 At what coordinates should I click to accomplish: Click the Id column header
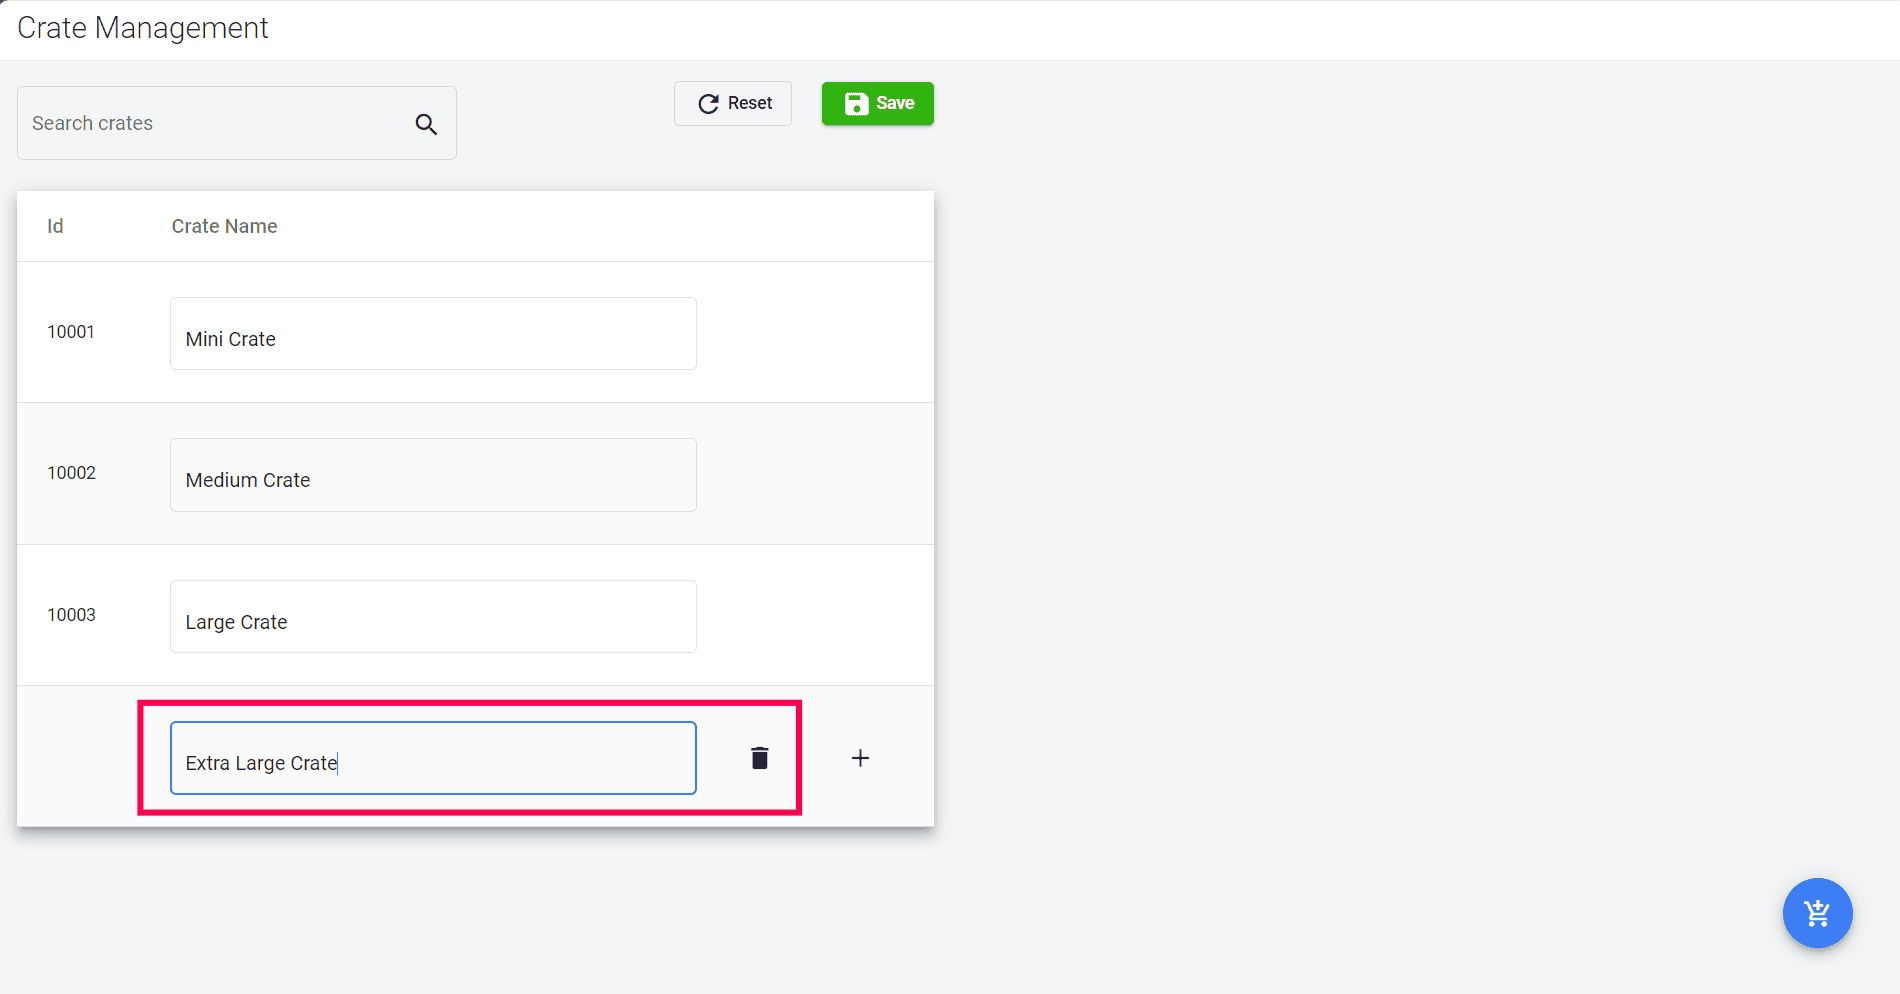point(55,227)
